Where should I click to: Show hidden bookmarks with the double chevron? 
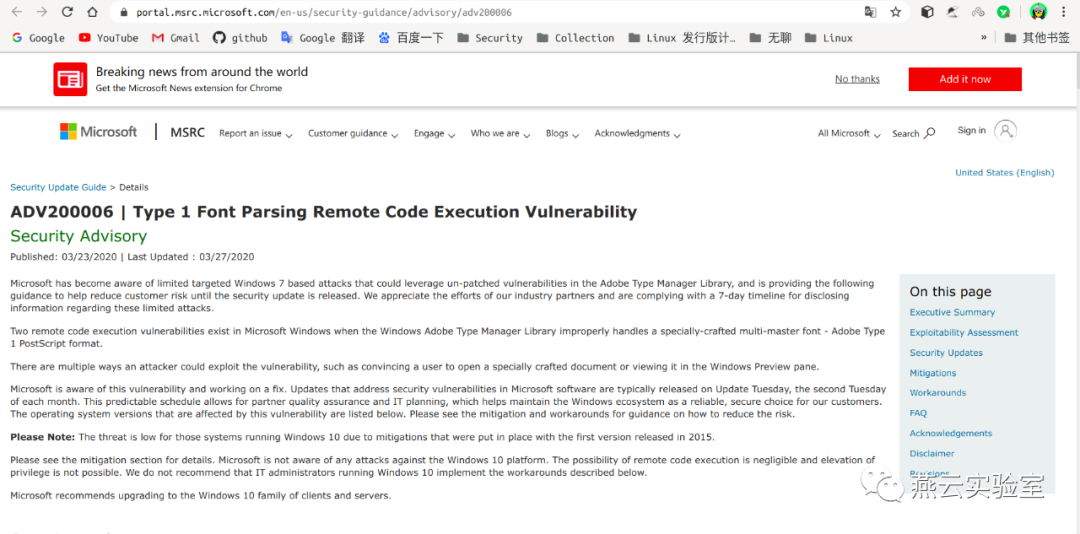[984, 38]
